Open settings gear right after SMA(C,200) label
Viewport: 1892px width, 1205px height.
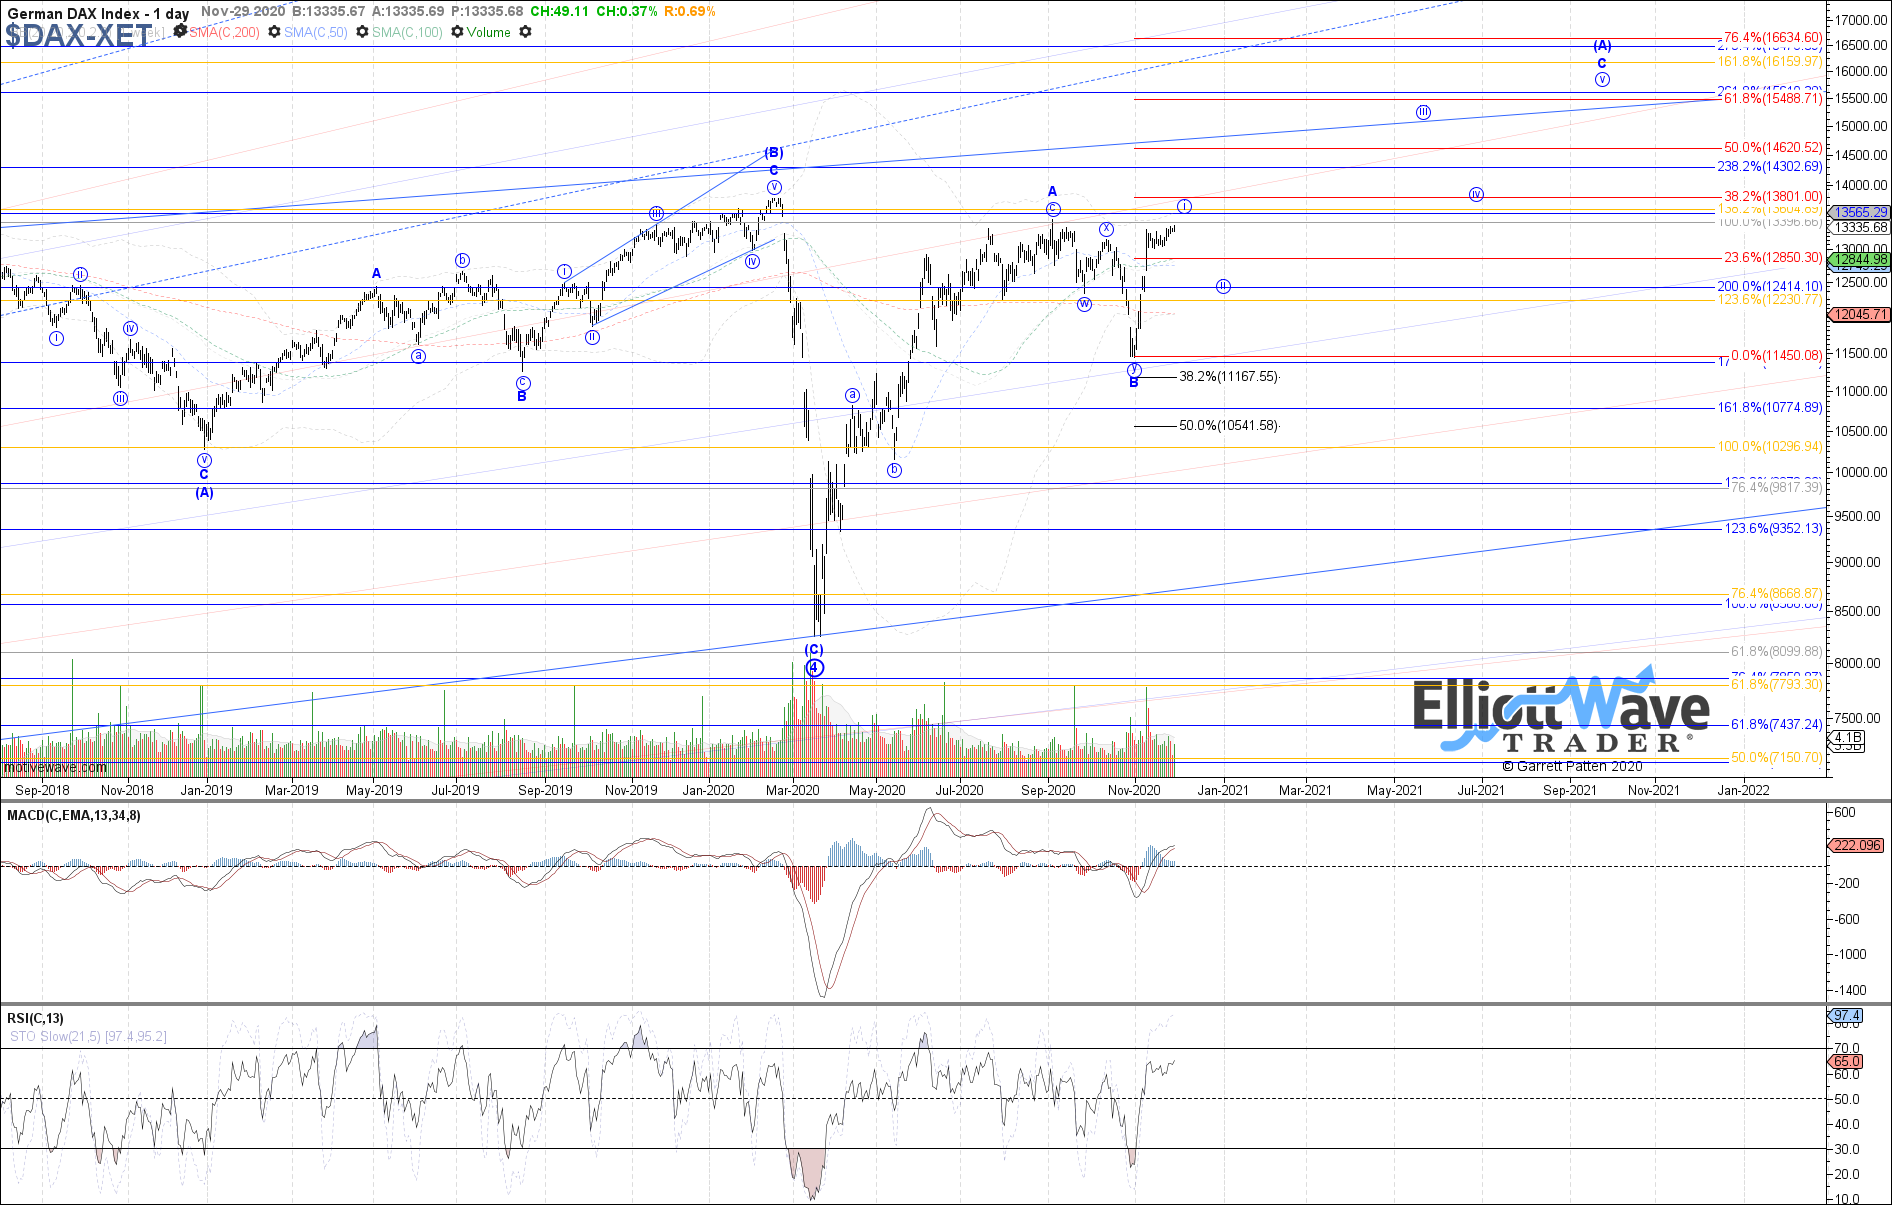click(x=274, y=32)
